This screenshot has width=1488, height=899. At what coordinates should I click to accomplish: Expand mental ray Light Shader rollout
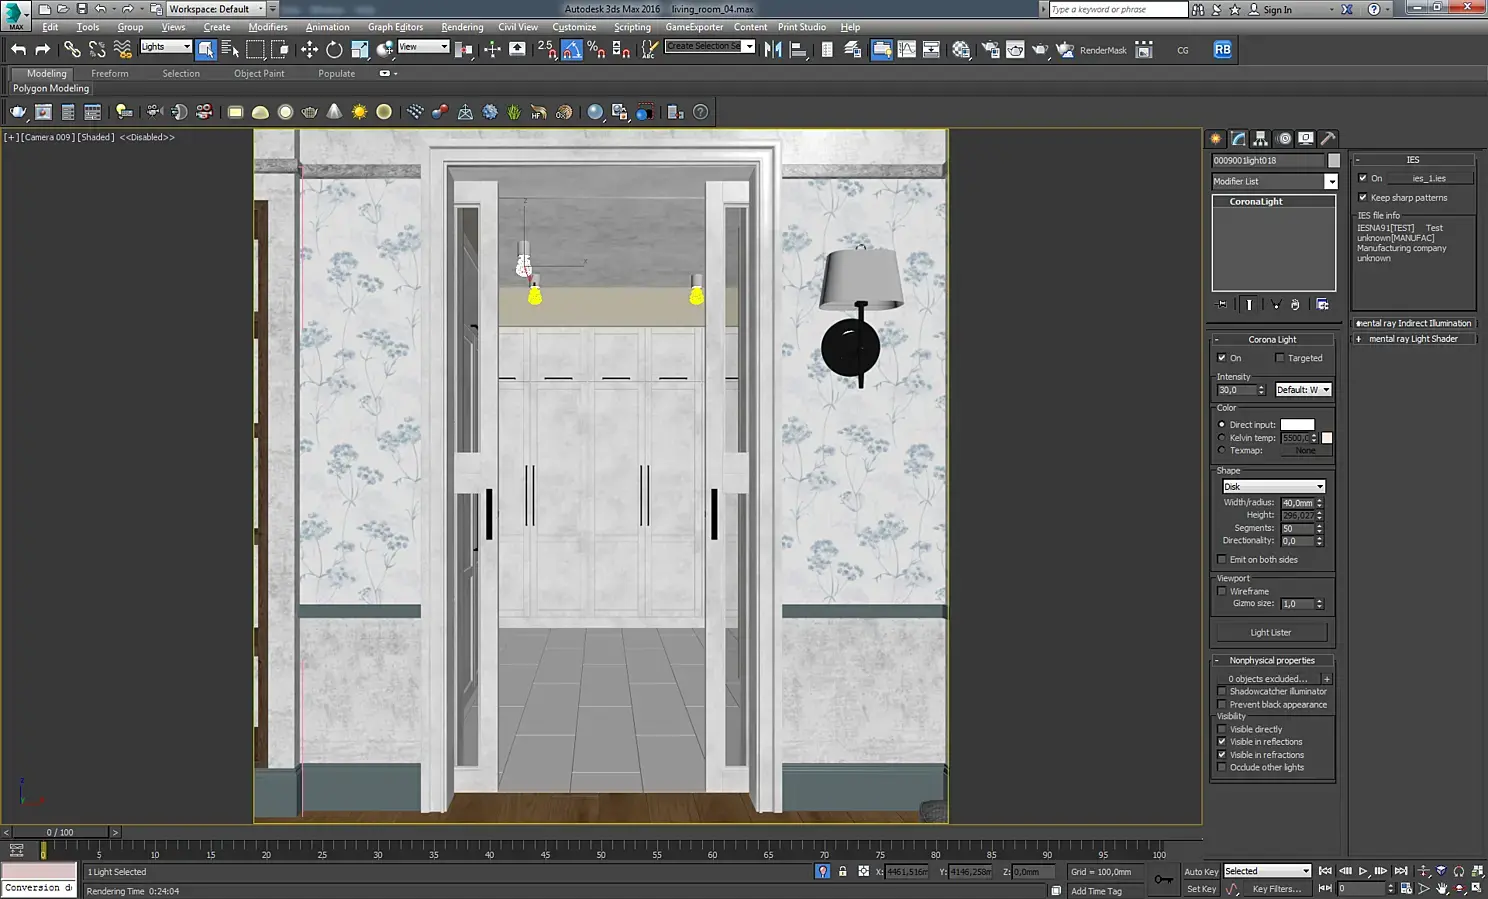[x=1413, y=339]
